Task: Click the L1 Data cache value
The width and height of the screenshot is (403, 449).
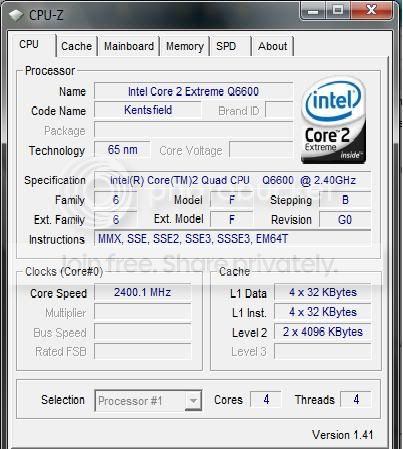Action: click(x=323, y=292)
